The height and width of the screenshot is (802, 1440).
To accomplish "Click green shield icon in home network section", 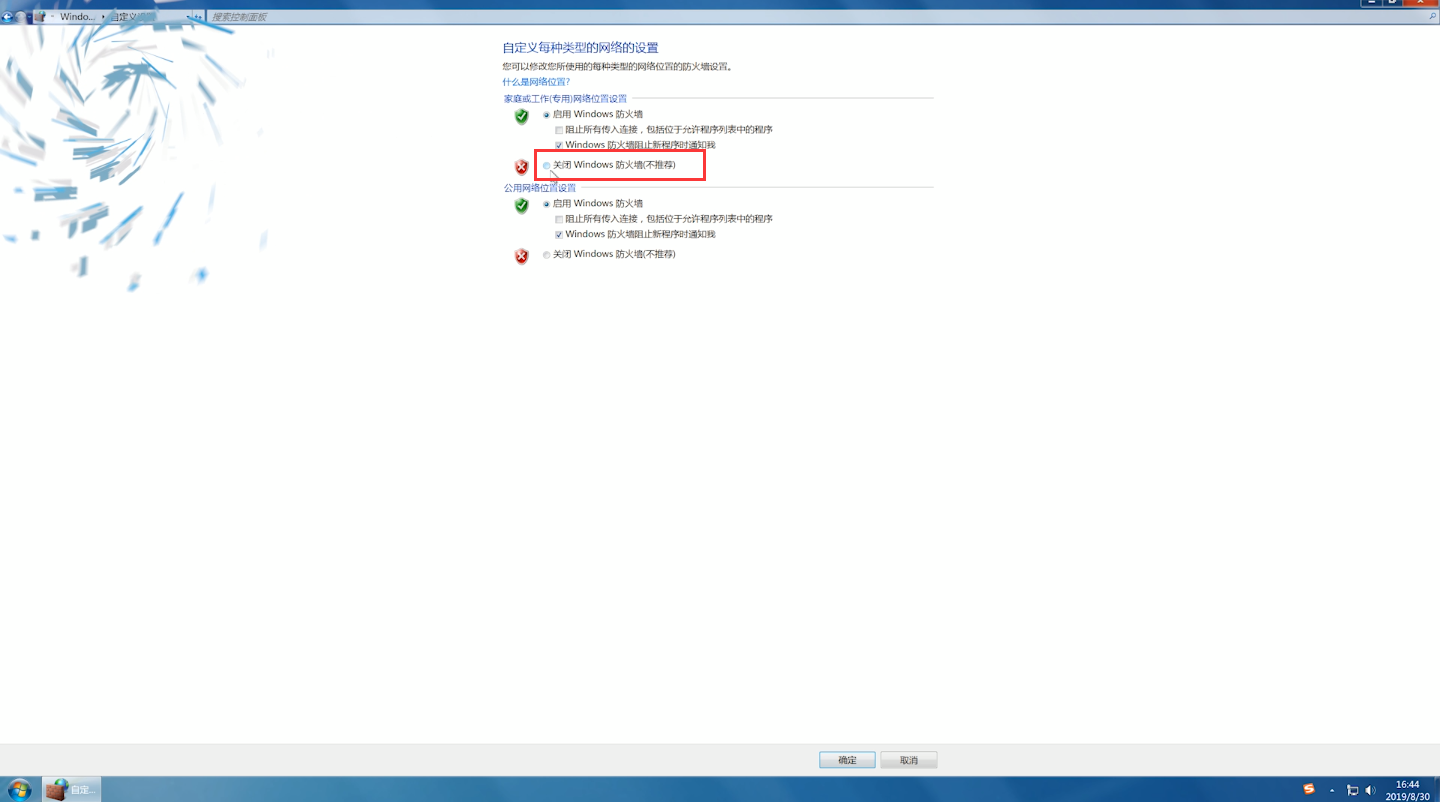I will pyautogui.click(x=521, y=117).
